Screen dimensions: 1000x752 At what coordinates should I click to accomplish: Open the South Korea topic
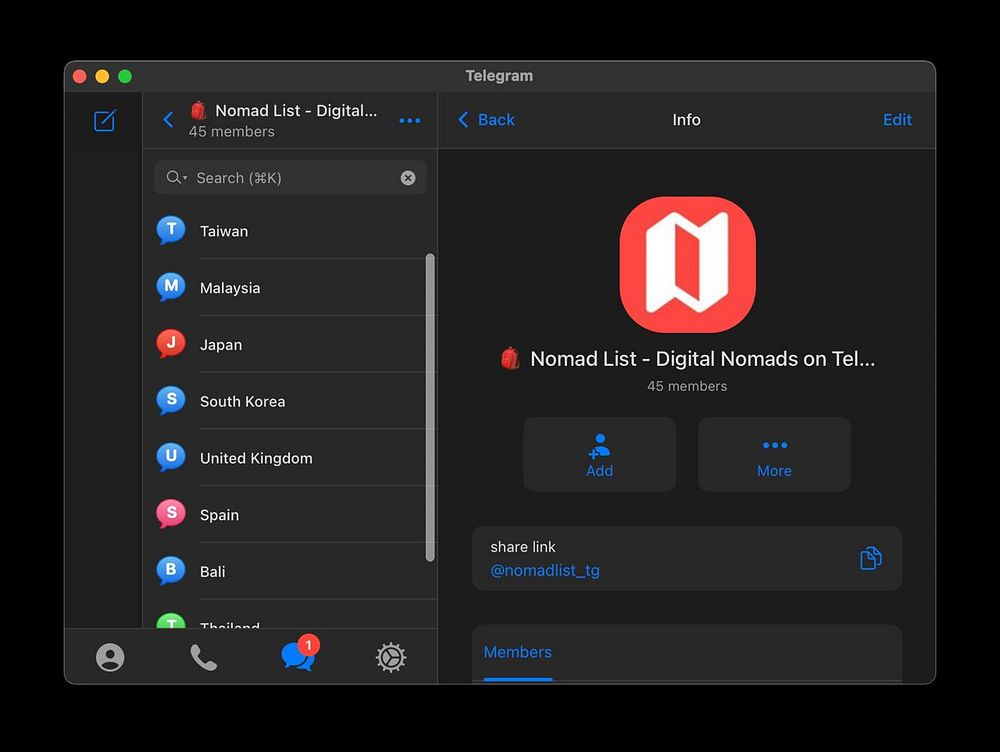[x=290, y=401]
